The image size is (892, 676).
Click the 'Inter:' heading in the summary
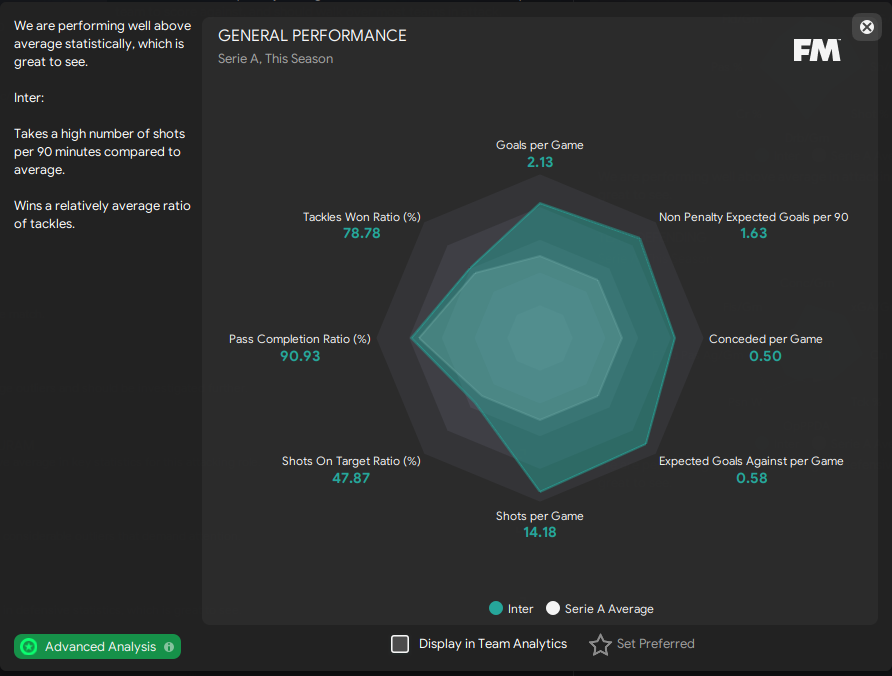pos(29,98)
